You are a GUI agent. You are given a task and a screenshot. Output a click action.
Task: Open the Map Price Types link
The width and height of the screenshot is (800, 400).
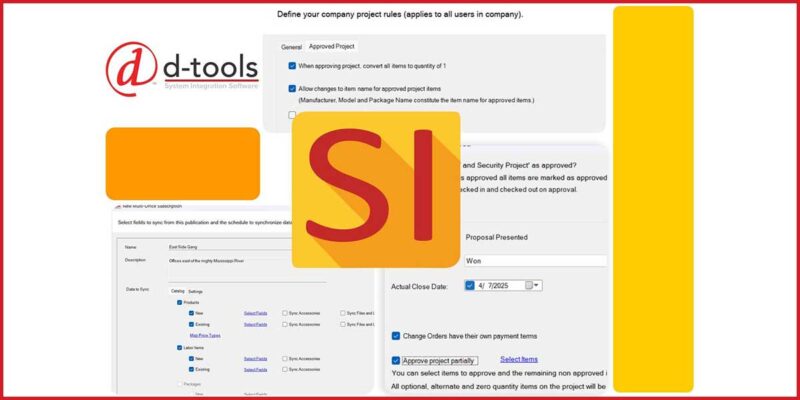point(205,336)
